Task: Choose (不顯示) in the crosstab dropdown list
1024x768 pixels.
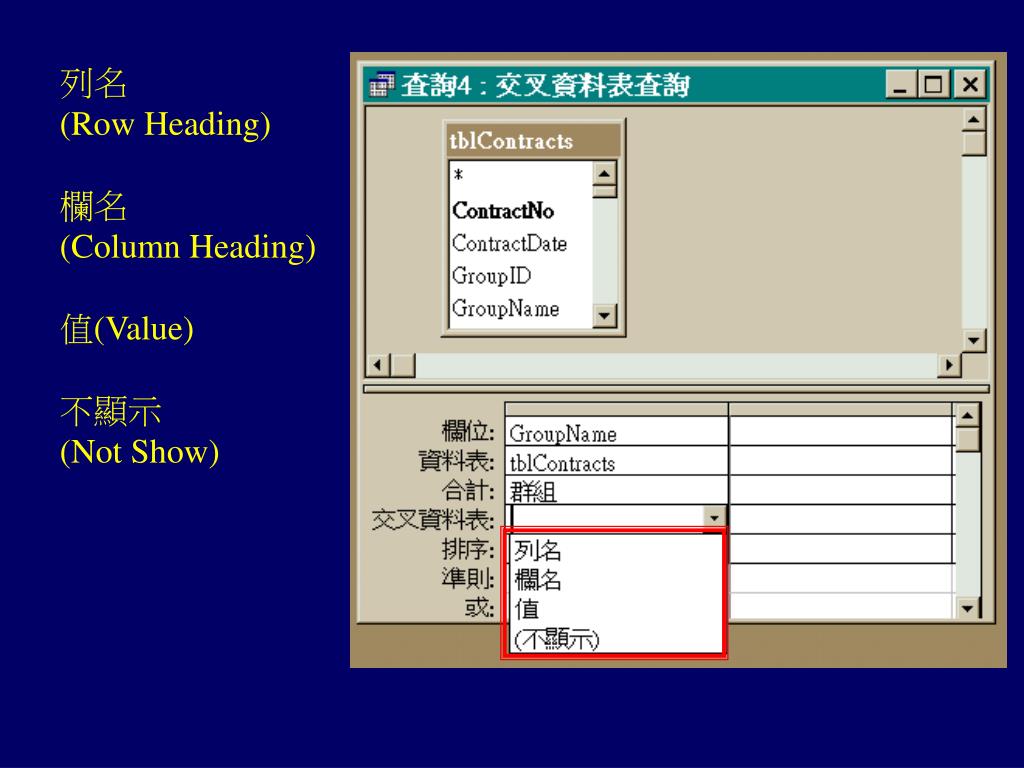Action: (x=615, y=639)
